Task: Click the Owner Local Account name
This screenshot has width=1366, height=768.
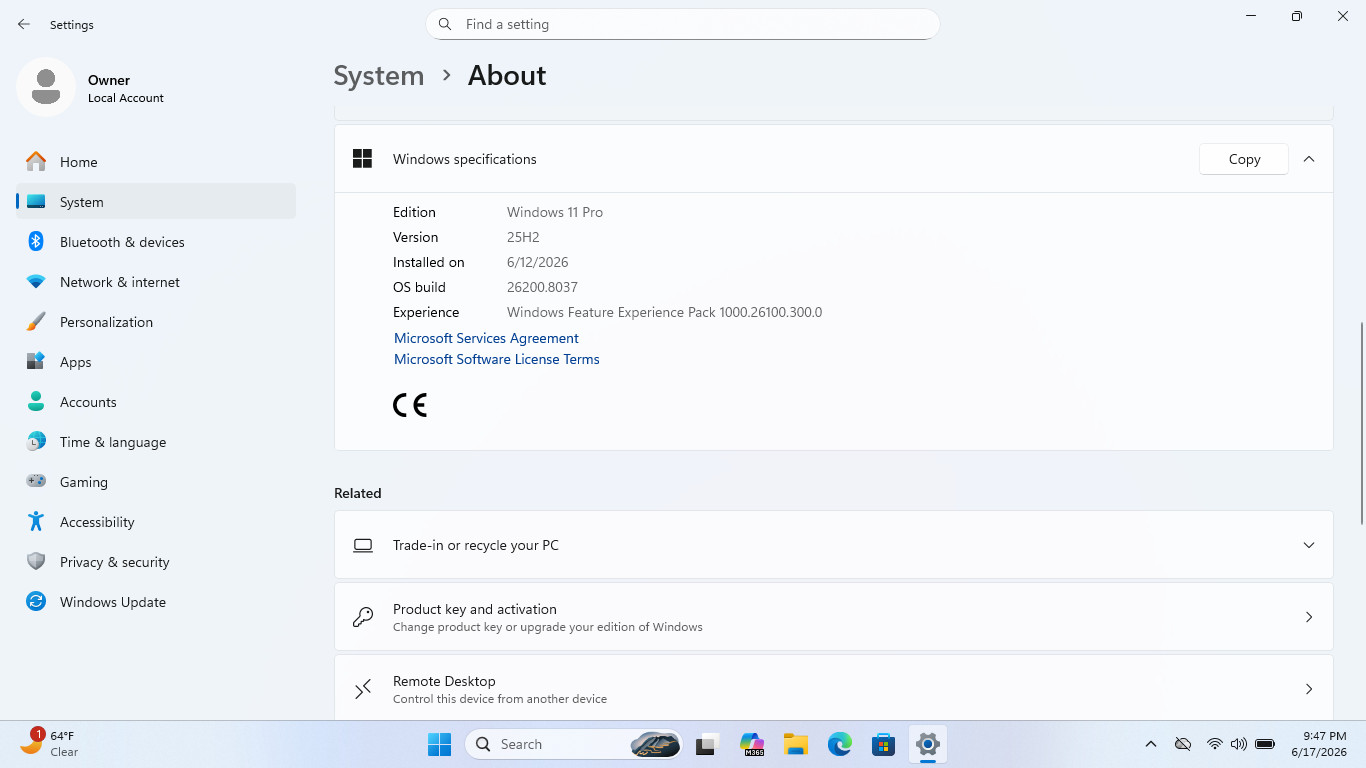Action: (126, 88)
